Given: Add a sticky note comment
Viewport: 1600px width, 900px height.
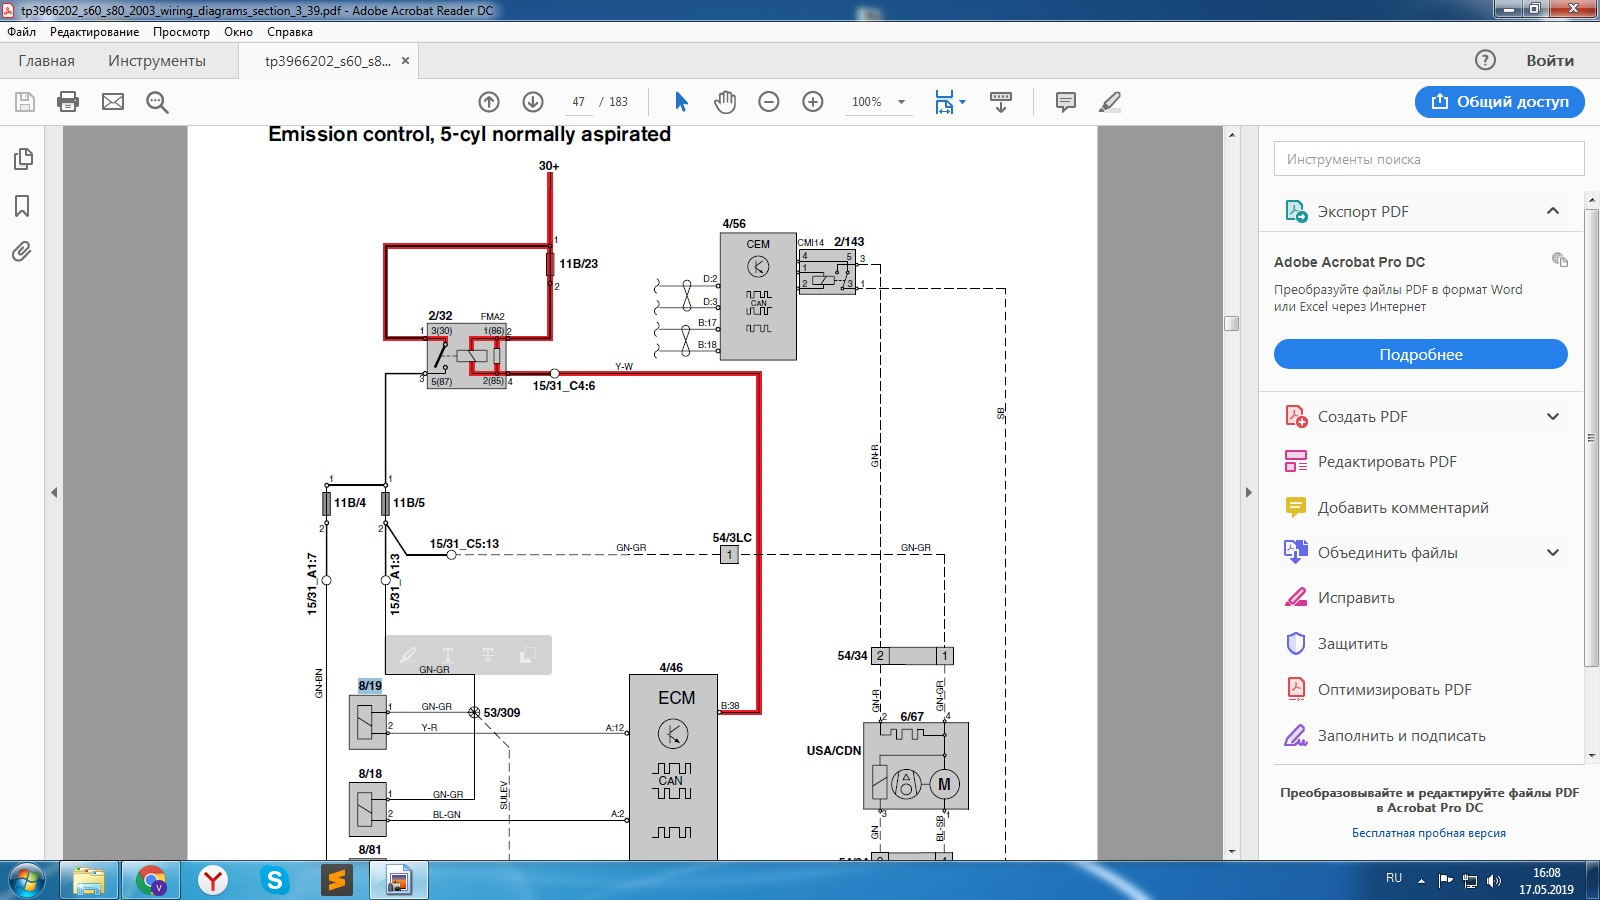Looking at the screenshot, I should tap(1066, 102).
